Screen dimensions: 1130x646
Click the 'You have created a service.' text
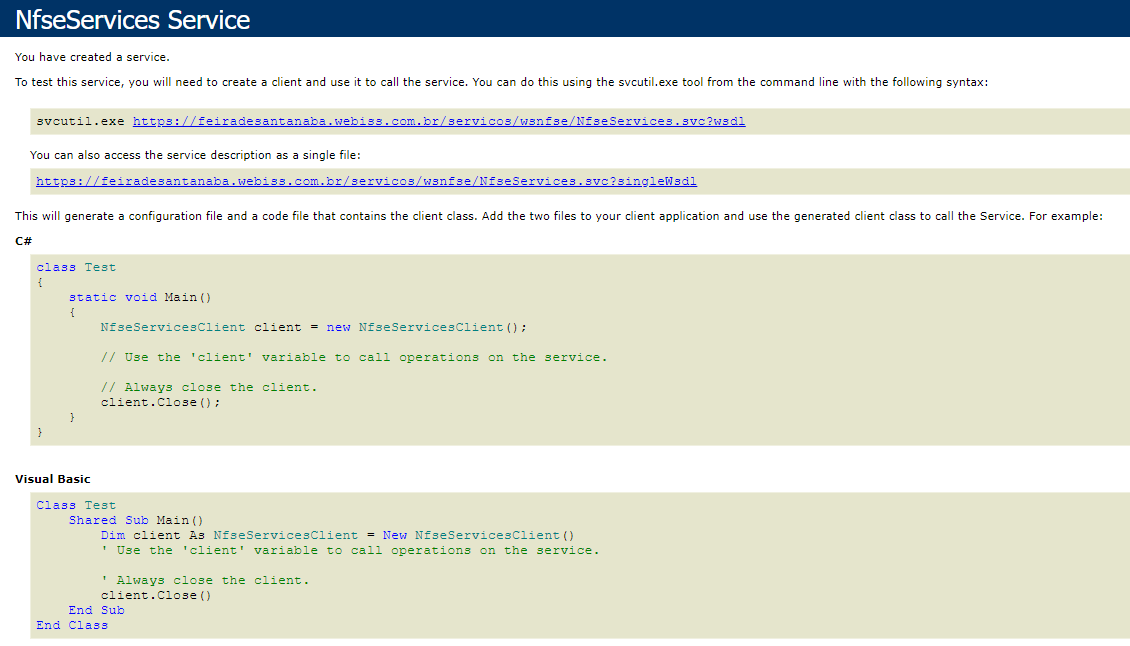click(x=92, y=57)
